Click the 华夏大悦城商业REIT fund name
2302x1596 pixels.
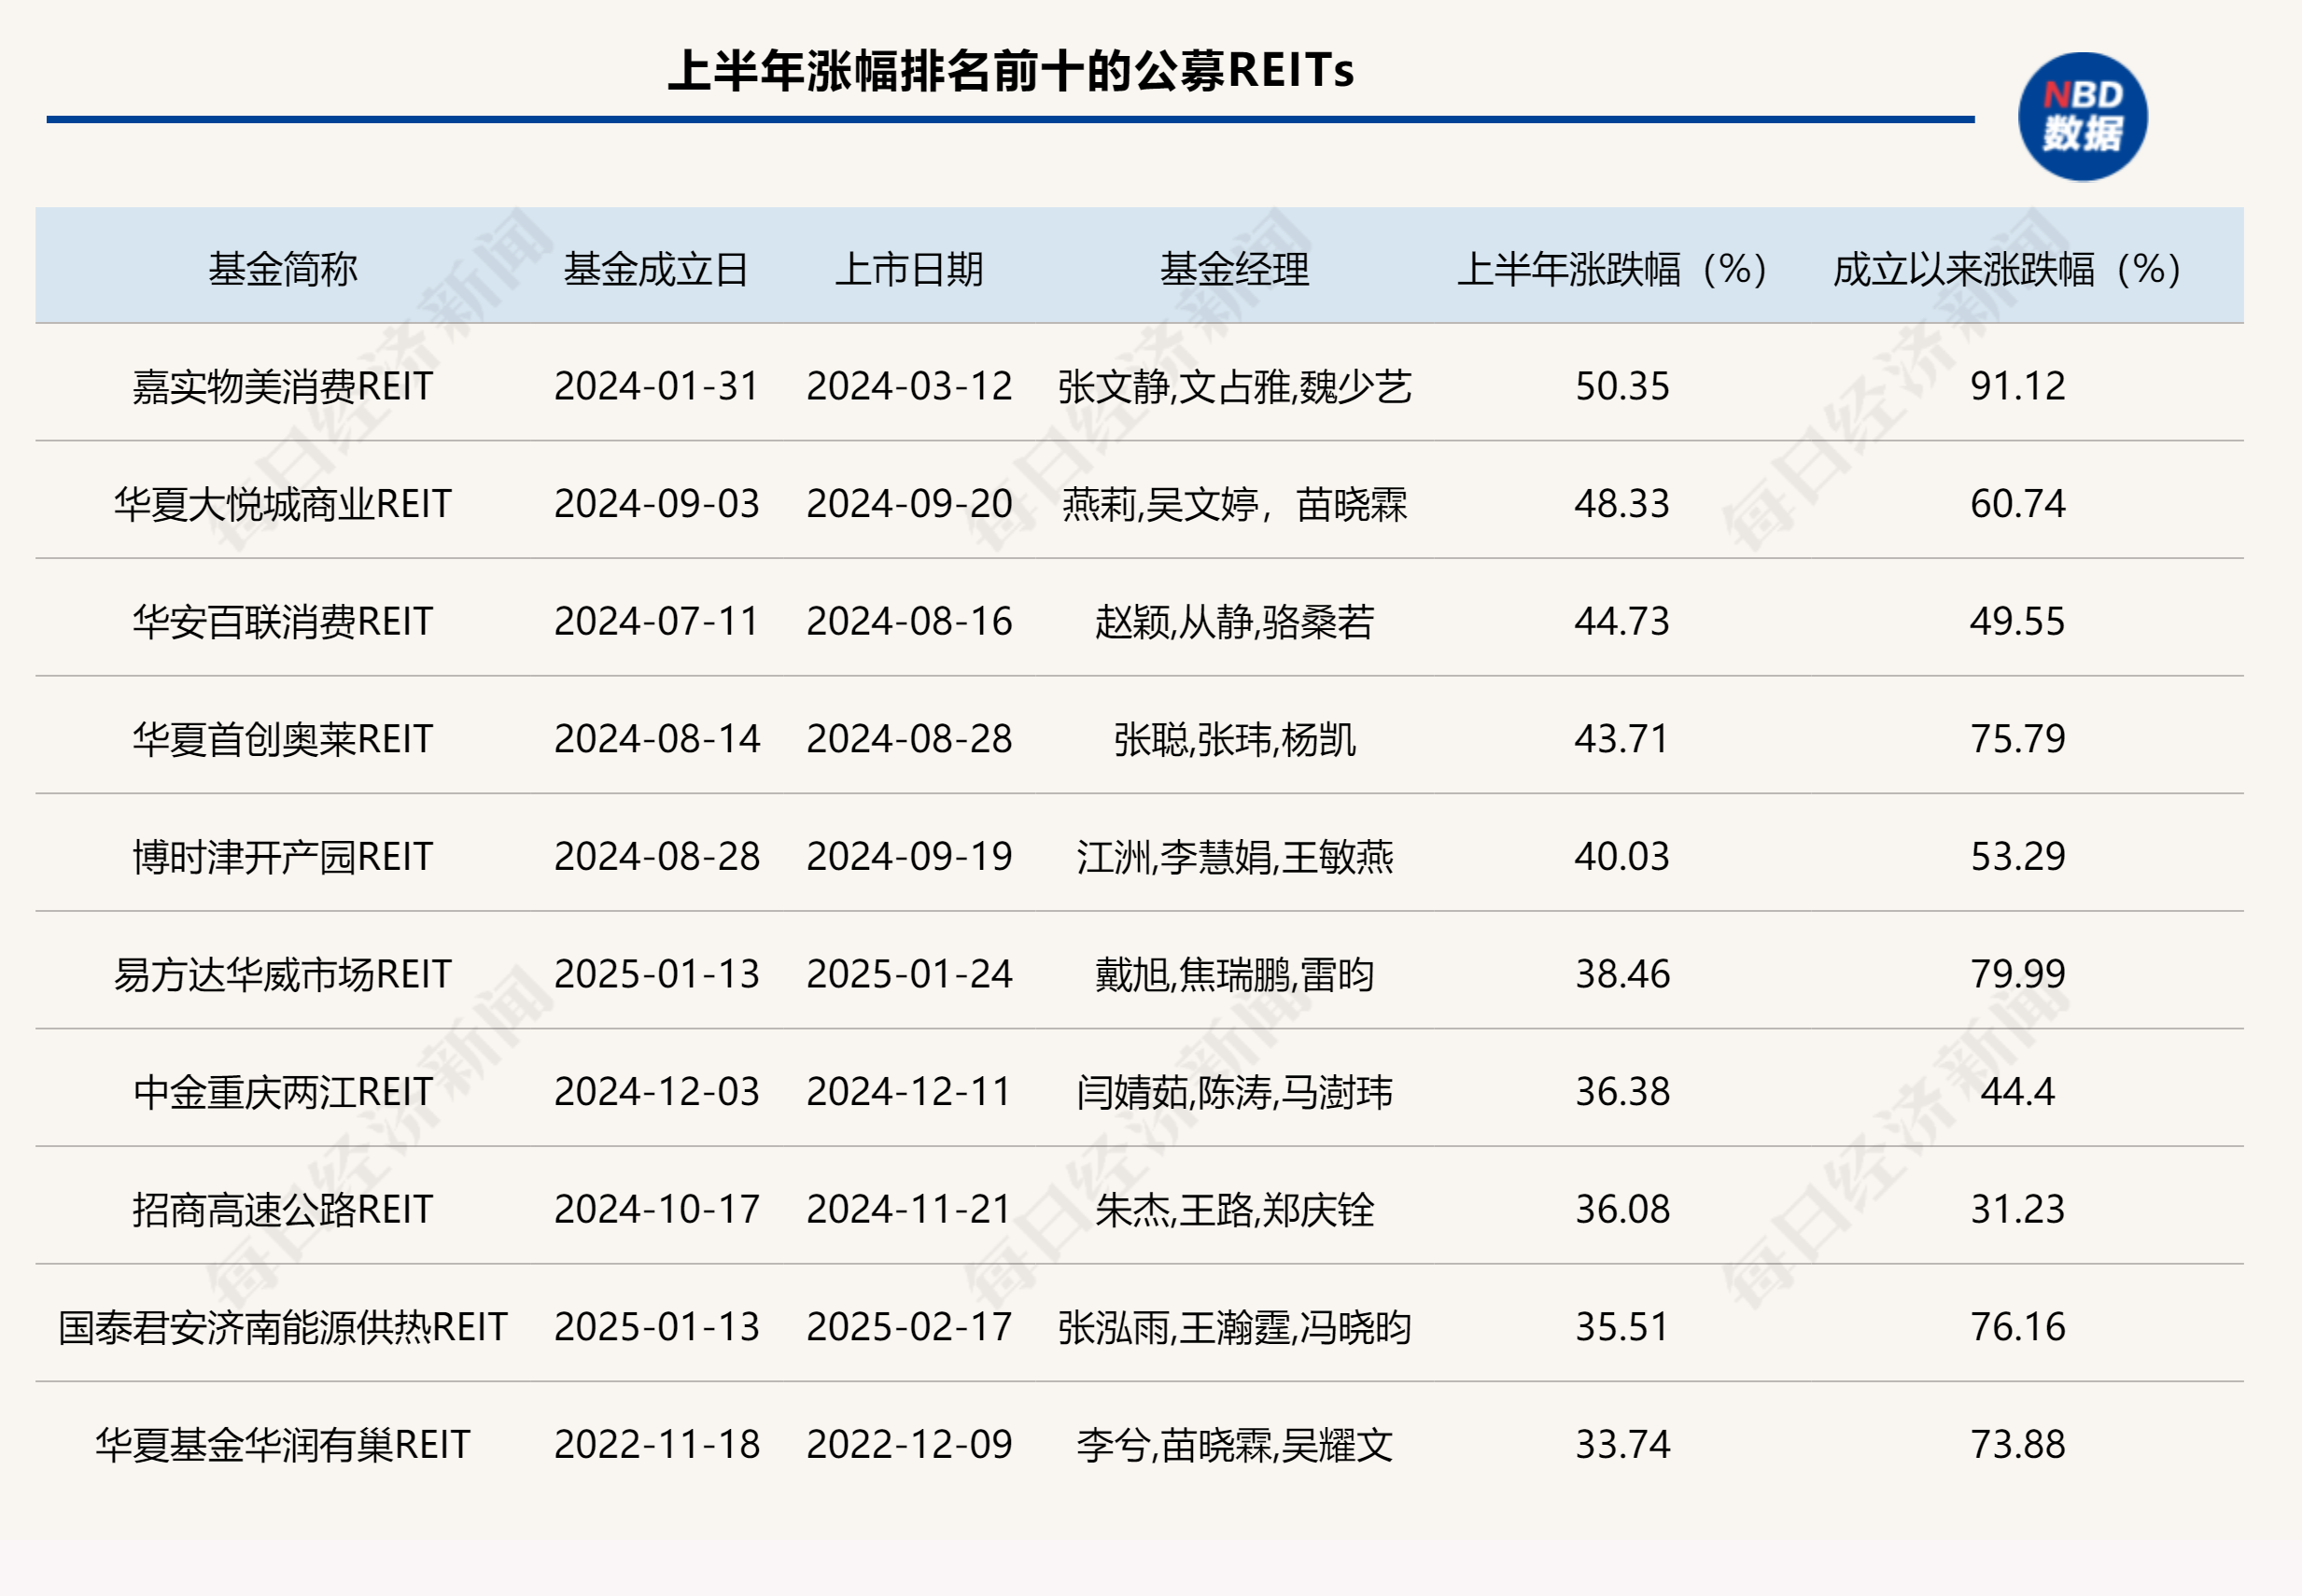point(283,503)
